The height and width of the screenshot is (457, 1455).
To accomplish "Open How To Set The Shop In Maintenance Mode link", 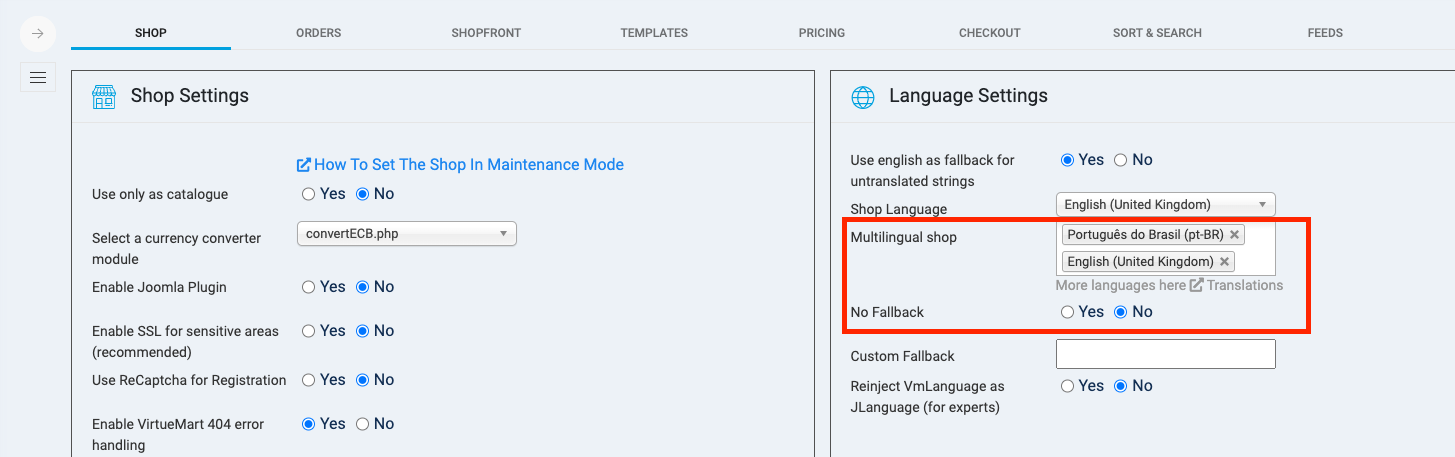I will coord(468,165).
